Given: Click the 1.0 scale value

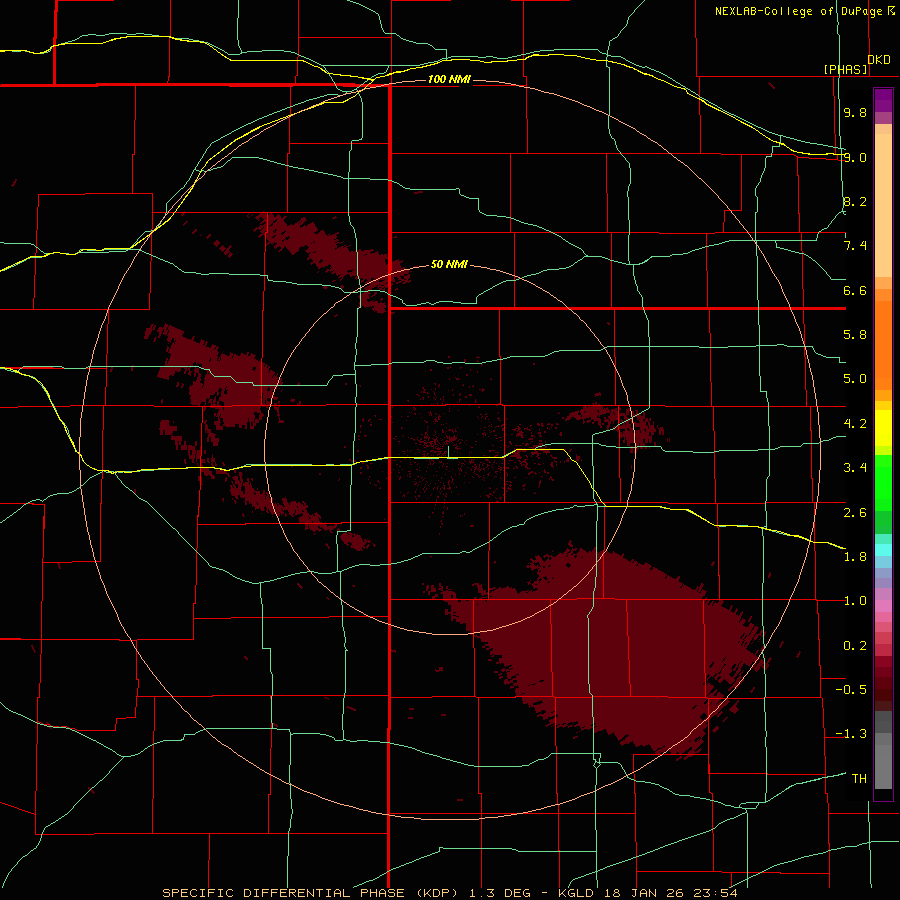Looking at the screenshot, I should (855, 601).
